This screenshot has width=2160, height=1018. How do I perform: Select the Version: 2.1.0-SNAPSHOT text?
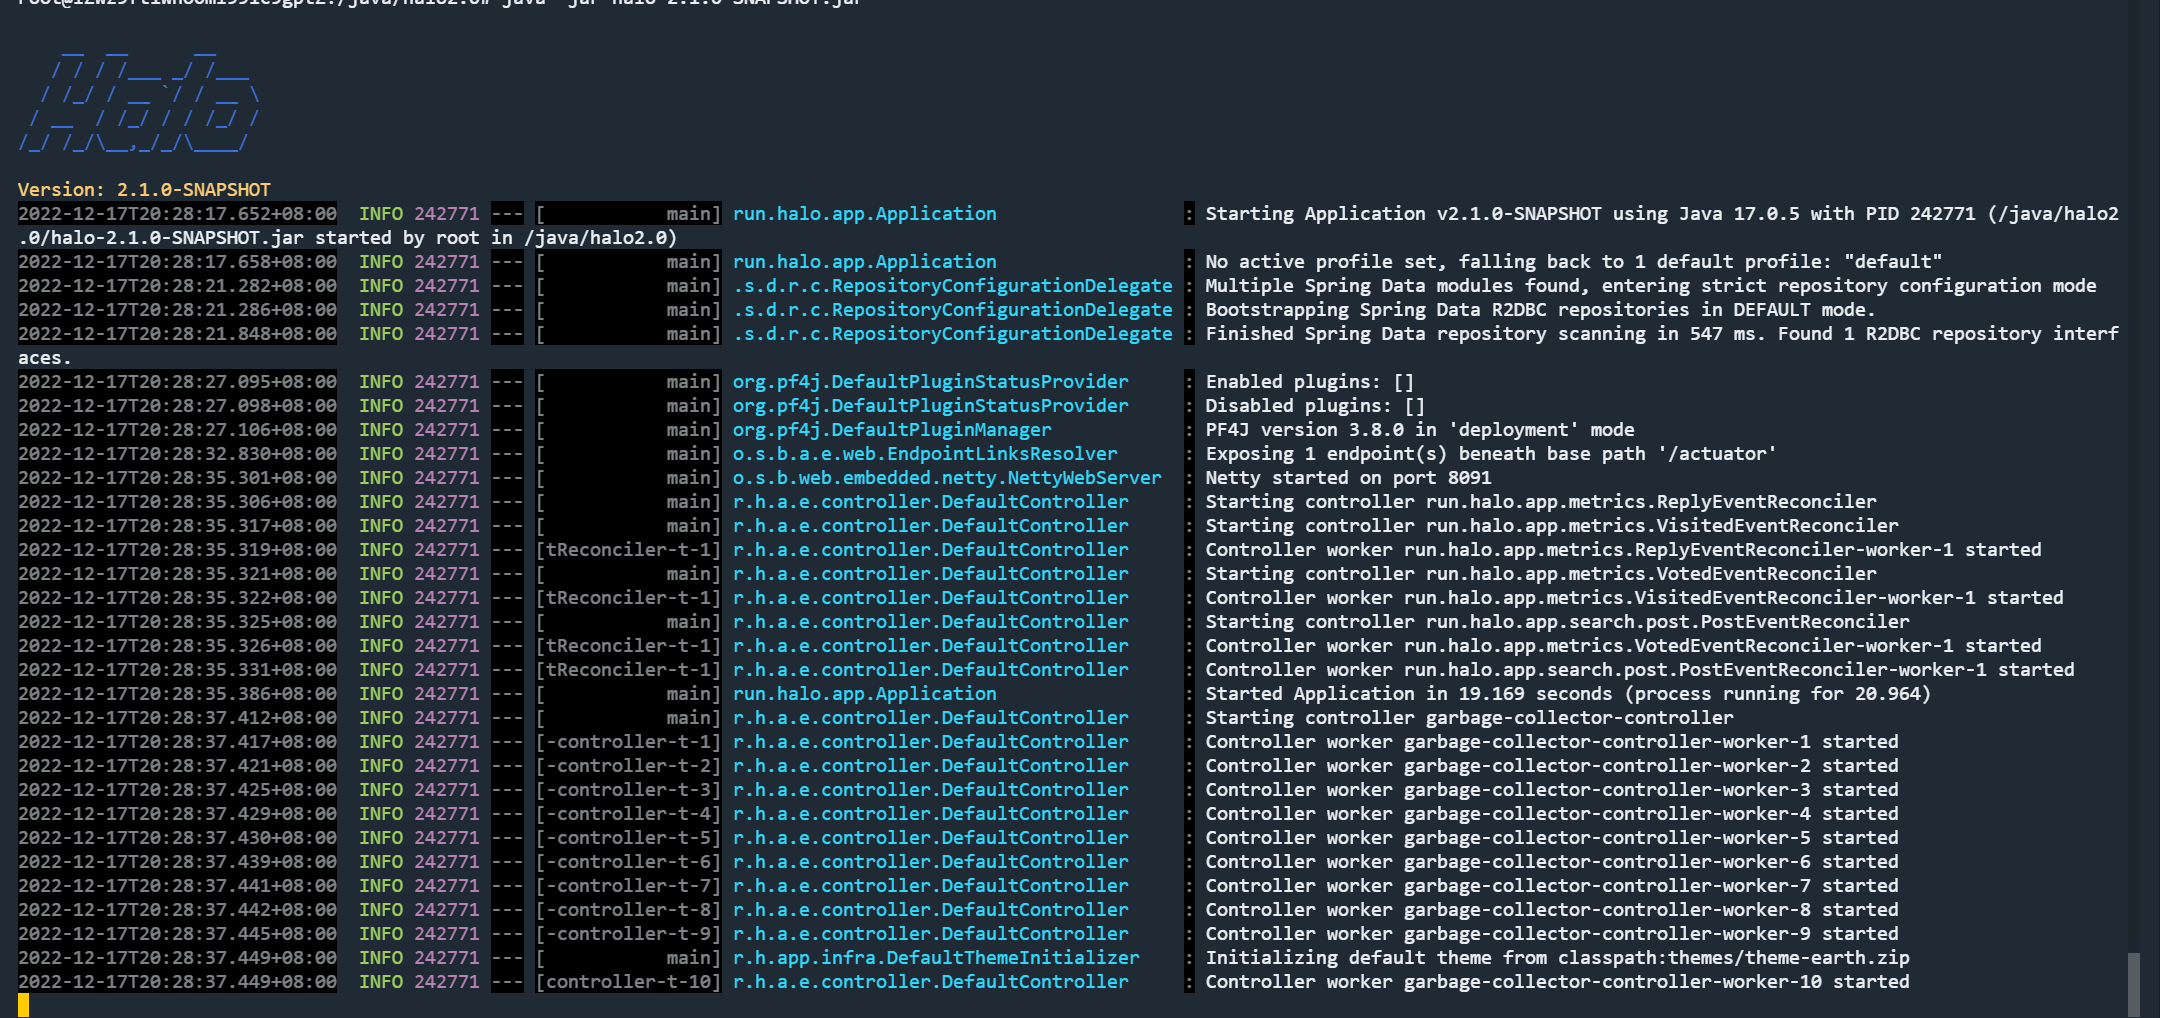tap(143, 189)
